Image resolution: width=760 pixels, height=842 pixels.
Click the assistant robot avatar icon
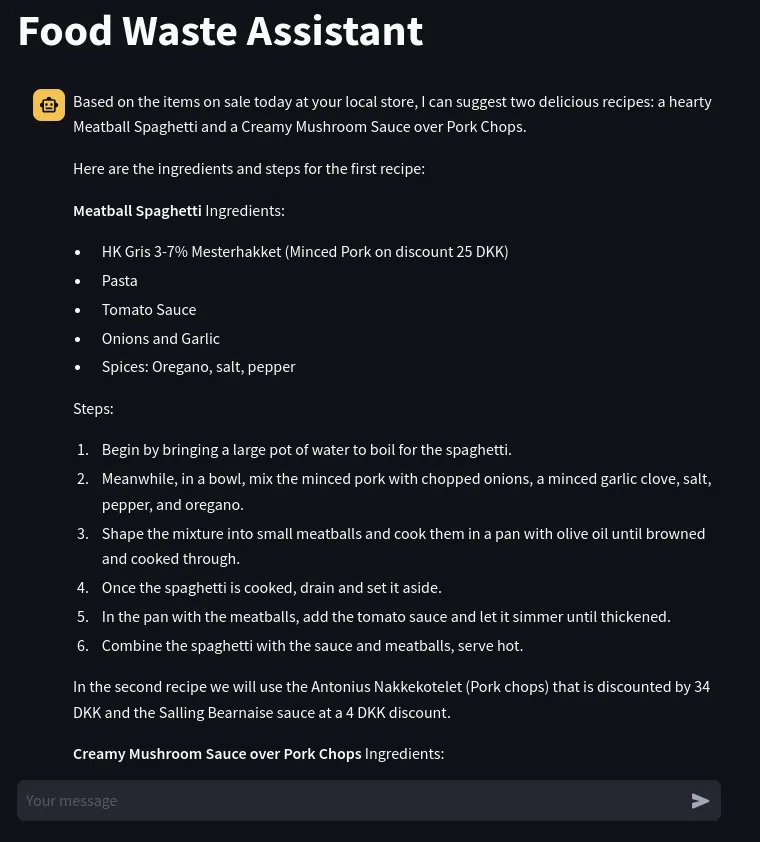49,105
